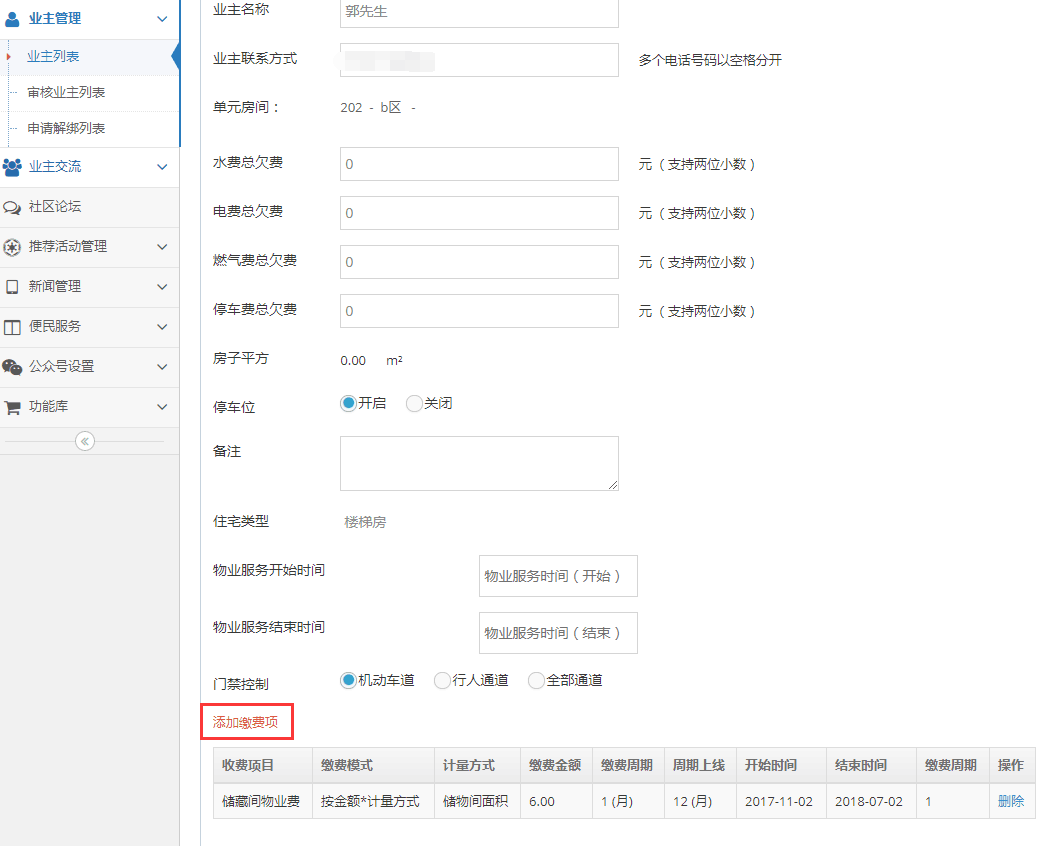
Task: Click the 业主名称 input field
Action: click(x=479, y=12)
